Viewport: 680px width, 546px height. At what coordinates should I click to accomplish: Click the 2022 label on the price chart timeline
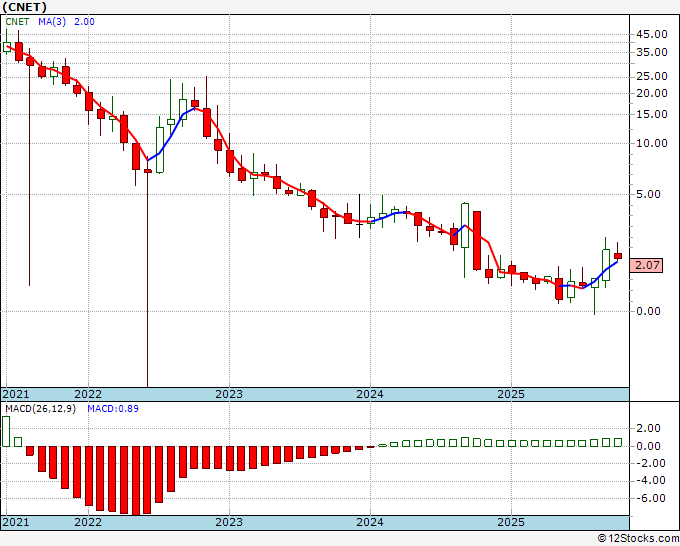(88, 394)
